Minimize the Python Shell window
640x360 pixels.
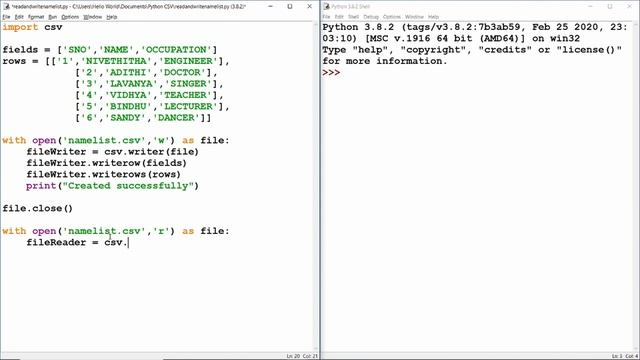(x=590, y=7)
